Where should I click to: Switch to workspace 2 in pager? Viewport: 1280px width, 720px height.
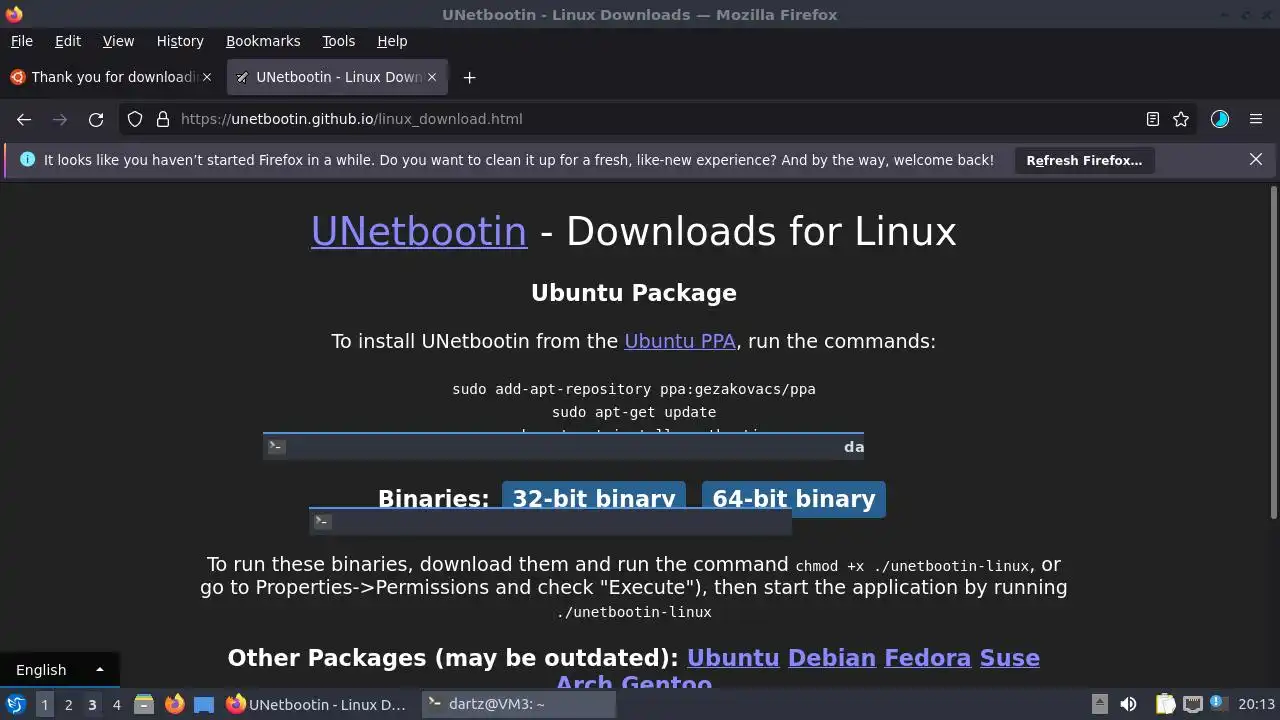coord(68,705)
